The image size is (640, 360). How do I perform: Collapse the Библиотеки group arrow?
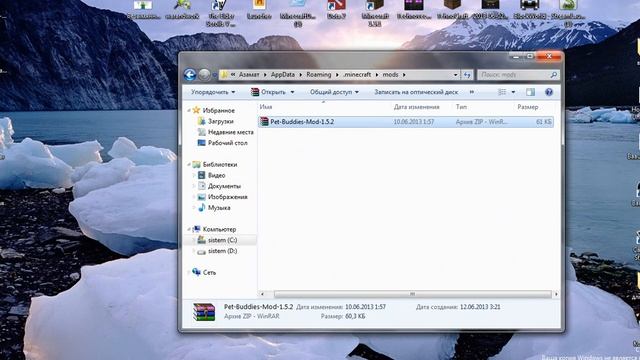click(x=189, y=164)
